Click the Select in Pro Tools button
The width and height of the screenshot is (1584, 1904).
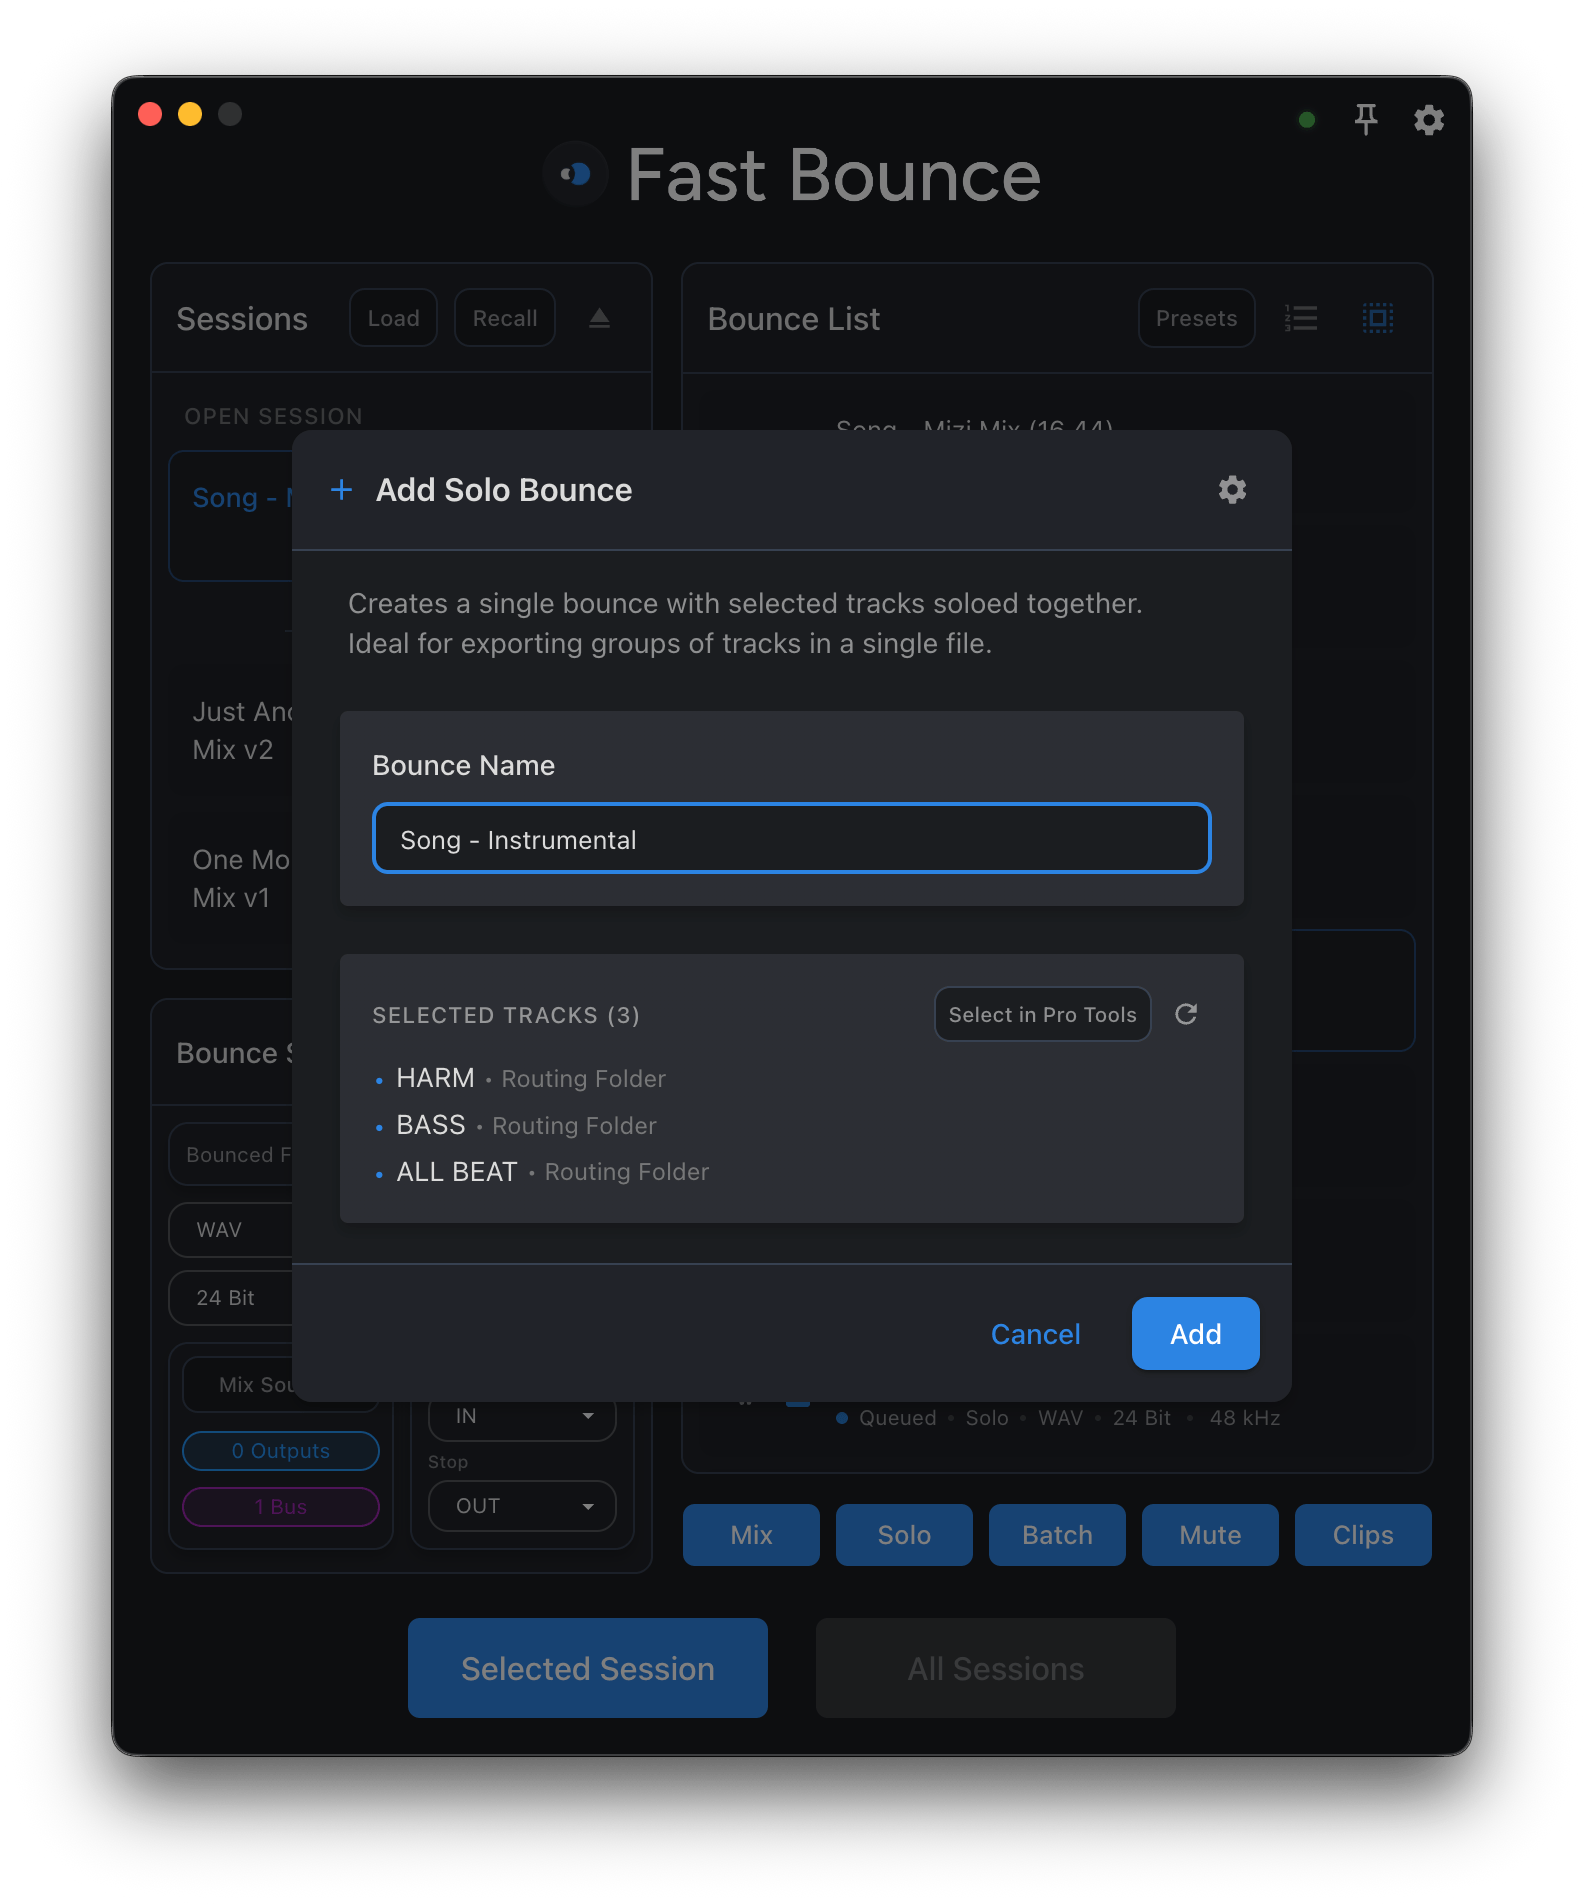coord(1042,1014)
